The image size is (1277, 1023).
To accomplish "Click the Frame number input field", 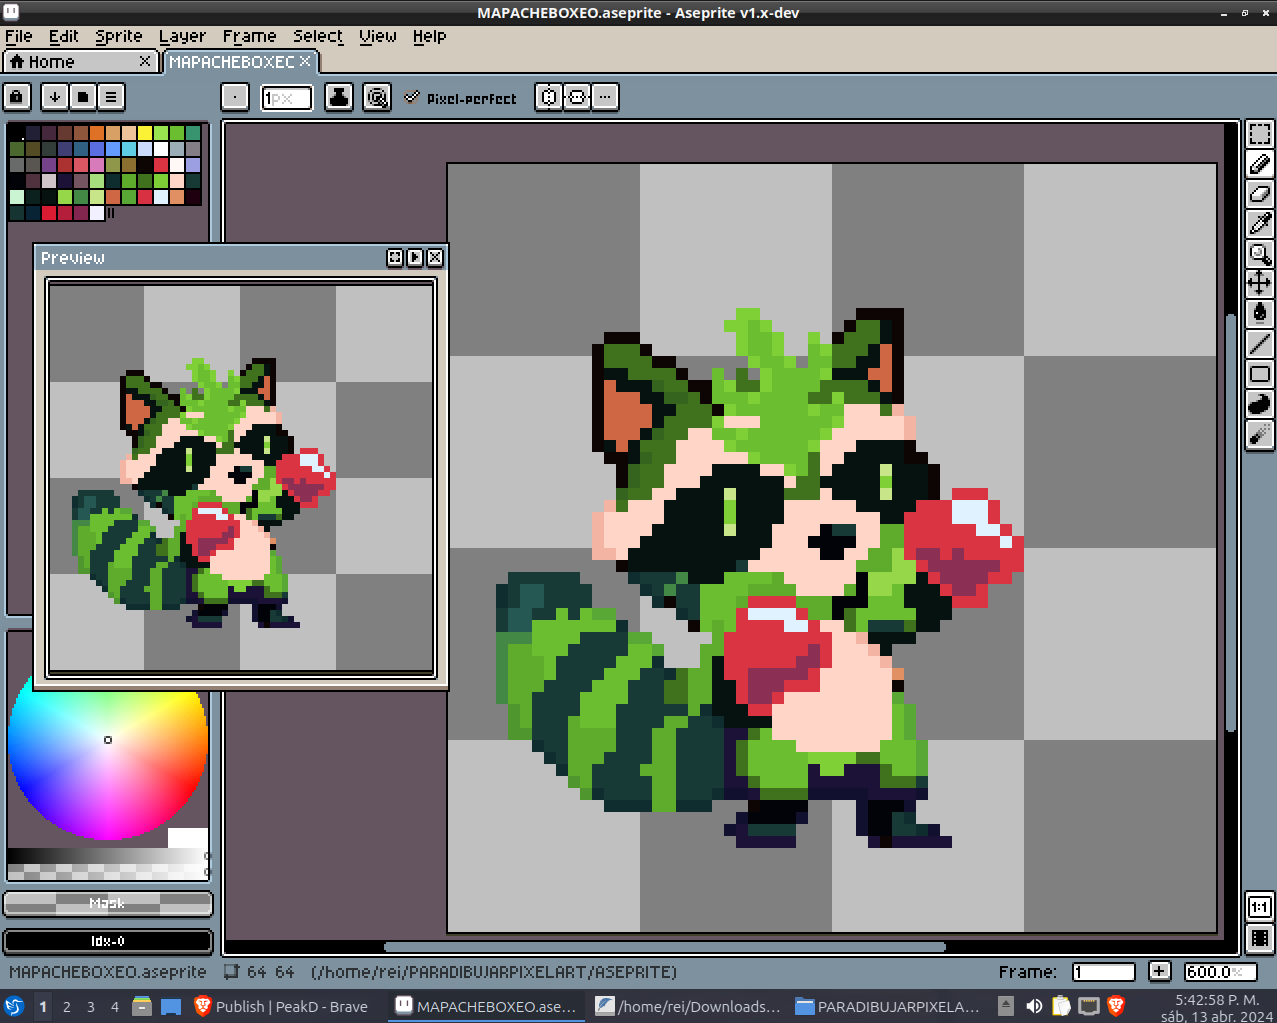I will click(x=1104, y=972).
